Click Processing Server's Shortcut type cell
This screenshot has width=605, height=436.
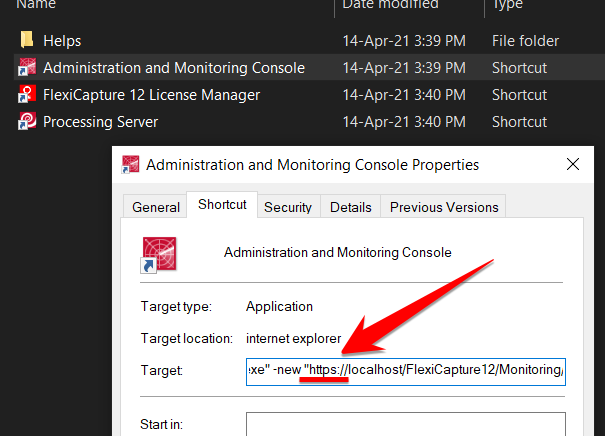point(519,122)
